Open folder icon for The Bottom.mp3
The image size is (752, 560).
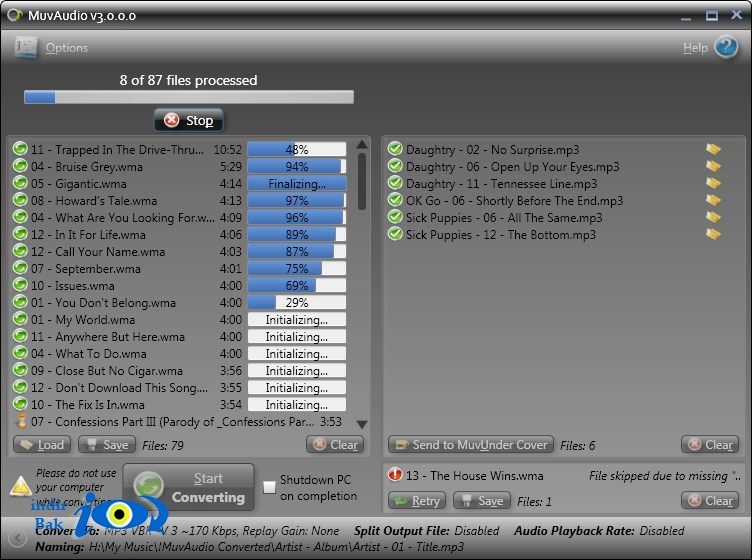[x=713, y=234]
